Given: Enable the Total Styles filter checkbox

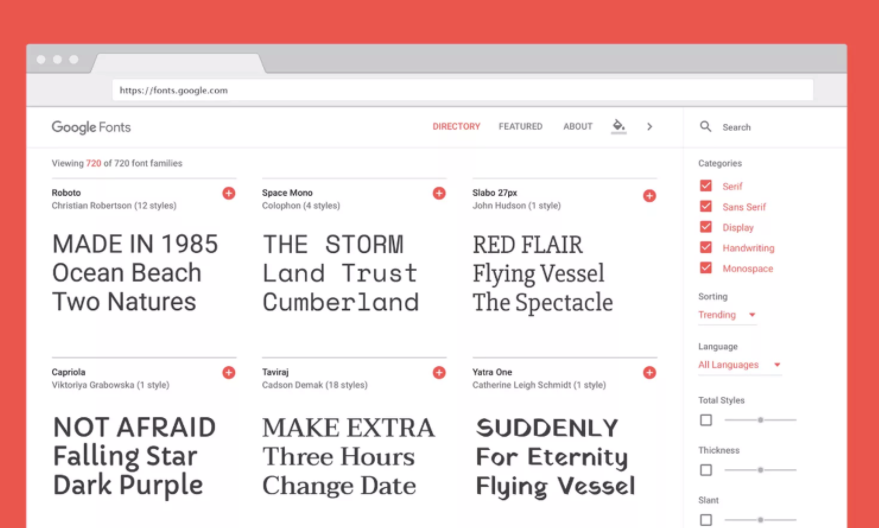Looking at the screenshot, I should pos(706,420).
